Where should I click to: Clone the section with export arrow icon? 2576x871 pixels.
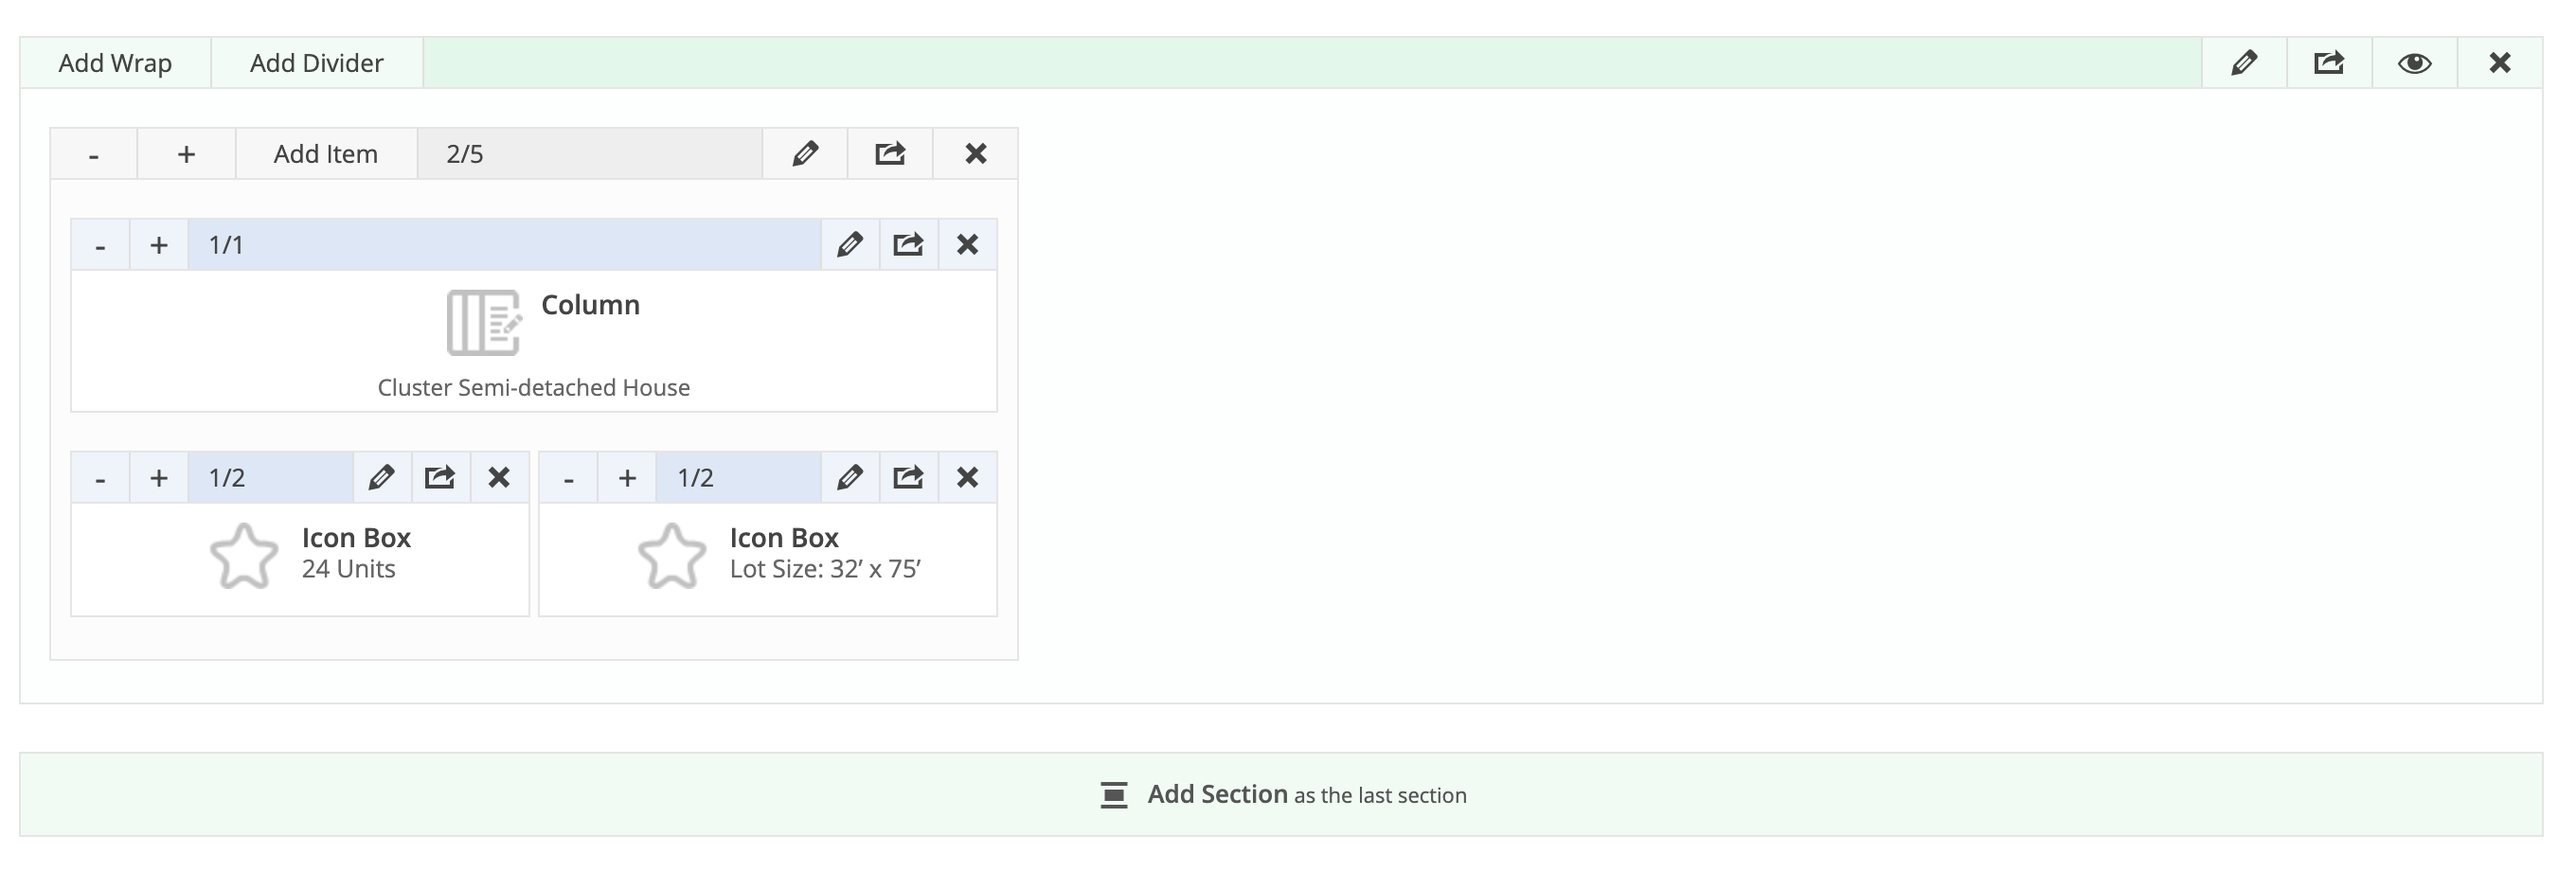2329,63
